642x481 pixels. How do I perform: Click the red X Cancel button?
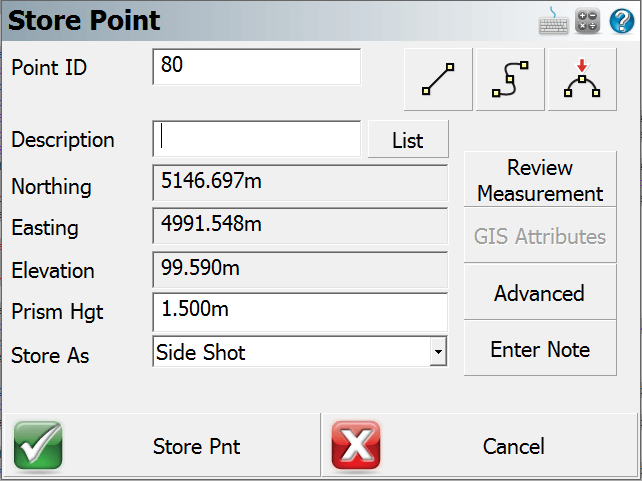pyautogui.click(x=480, y=445)
